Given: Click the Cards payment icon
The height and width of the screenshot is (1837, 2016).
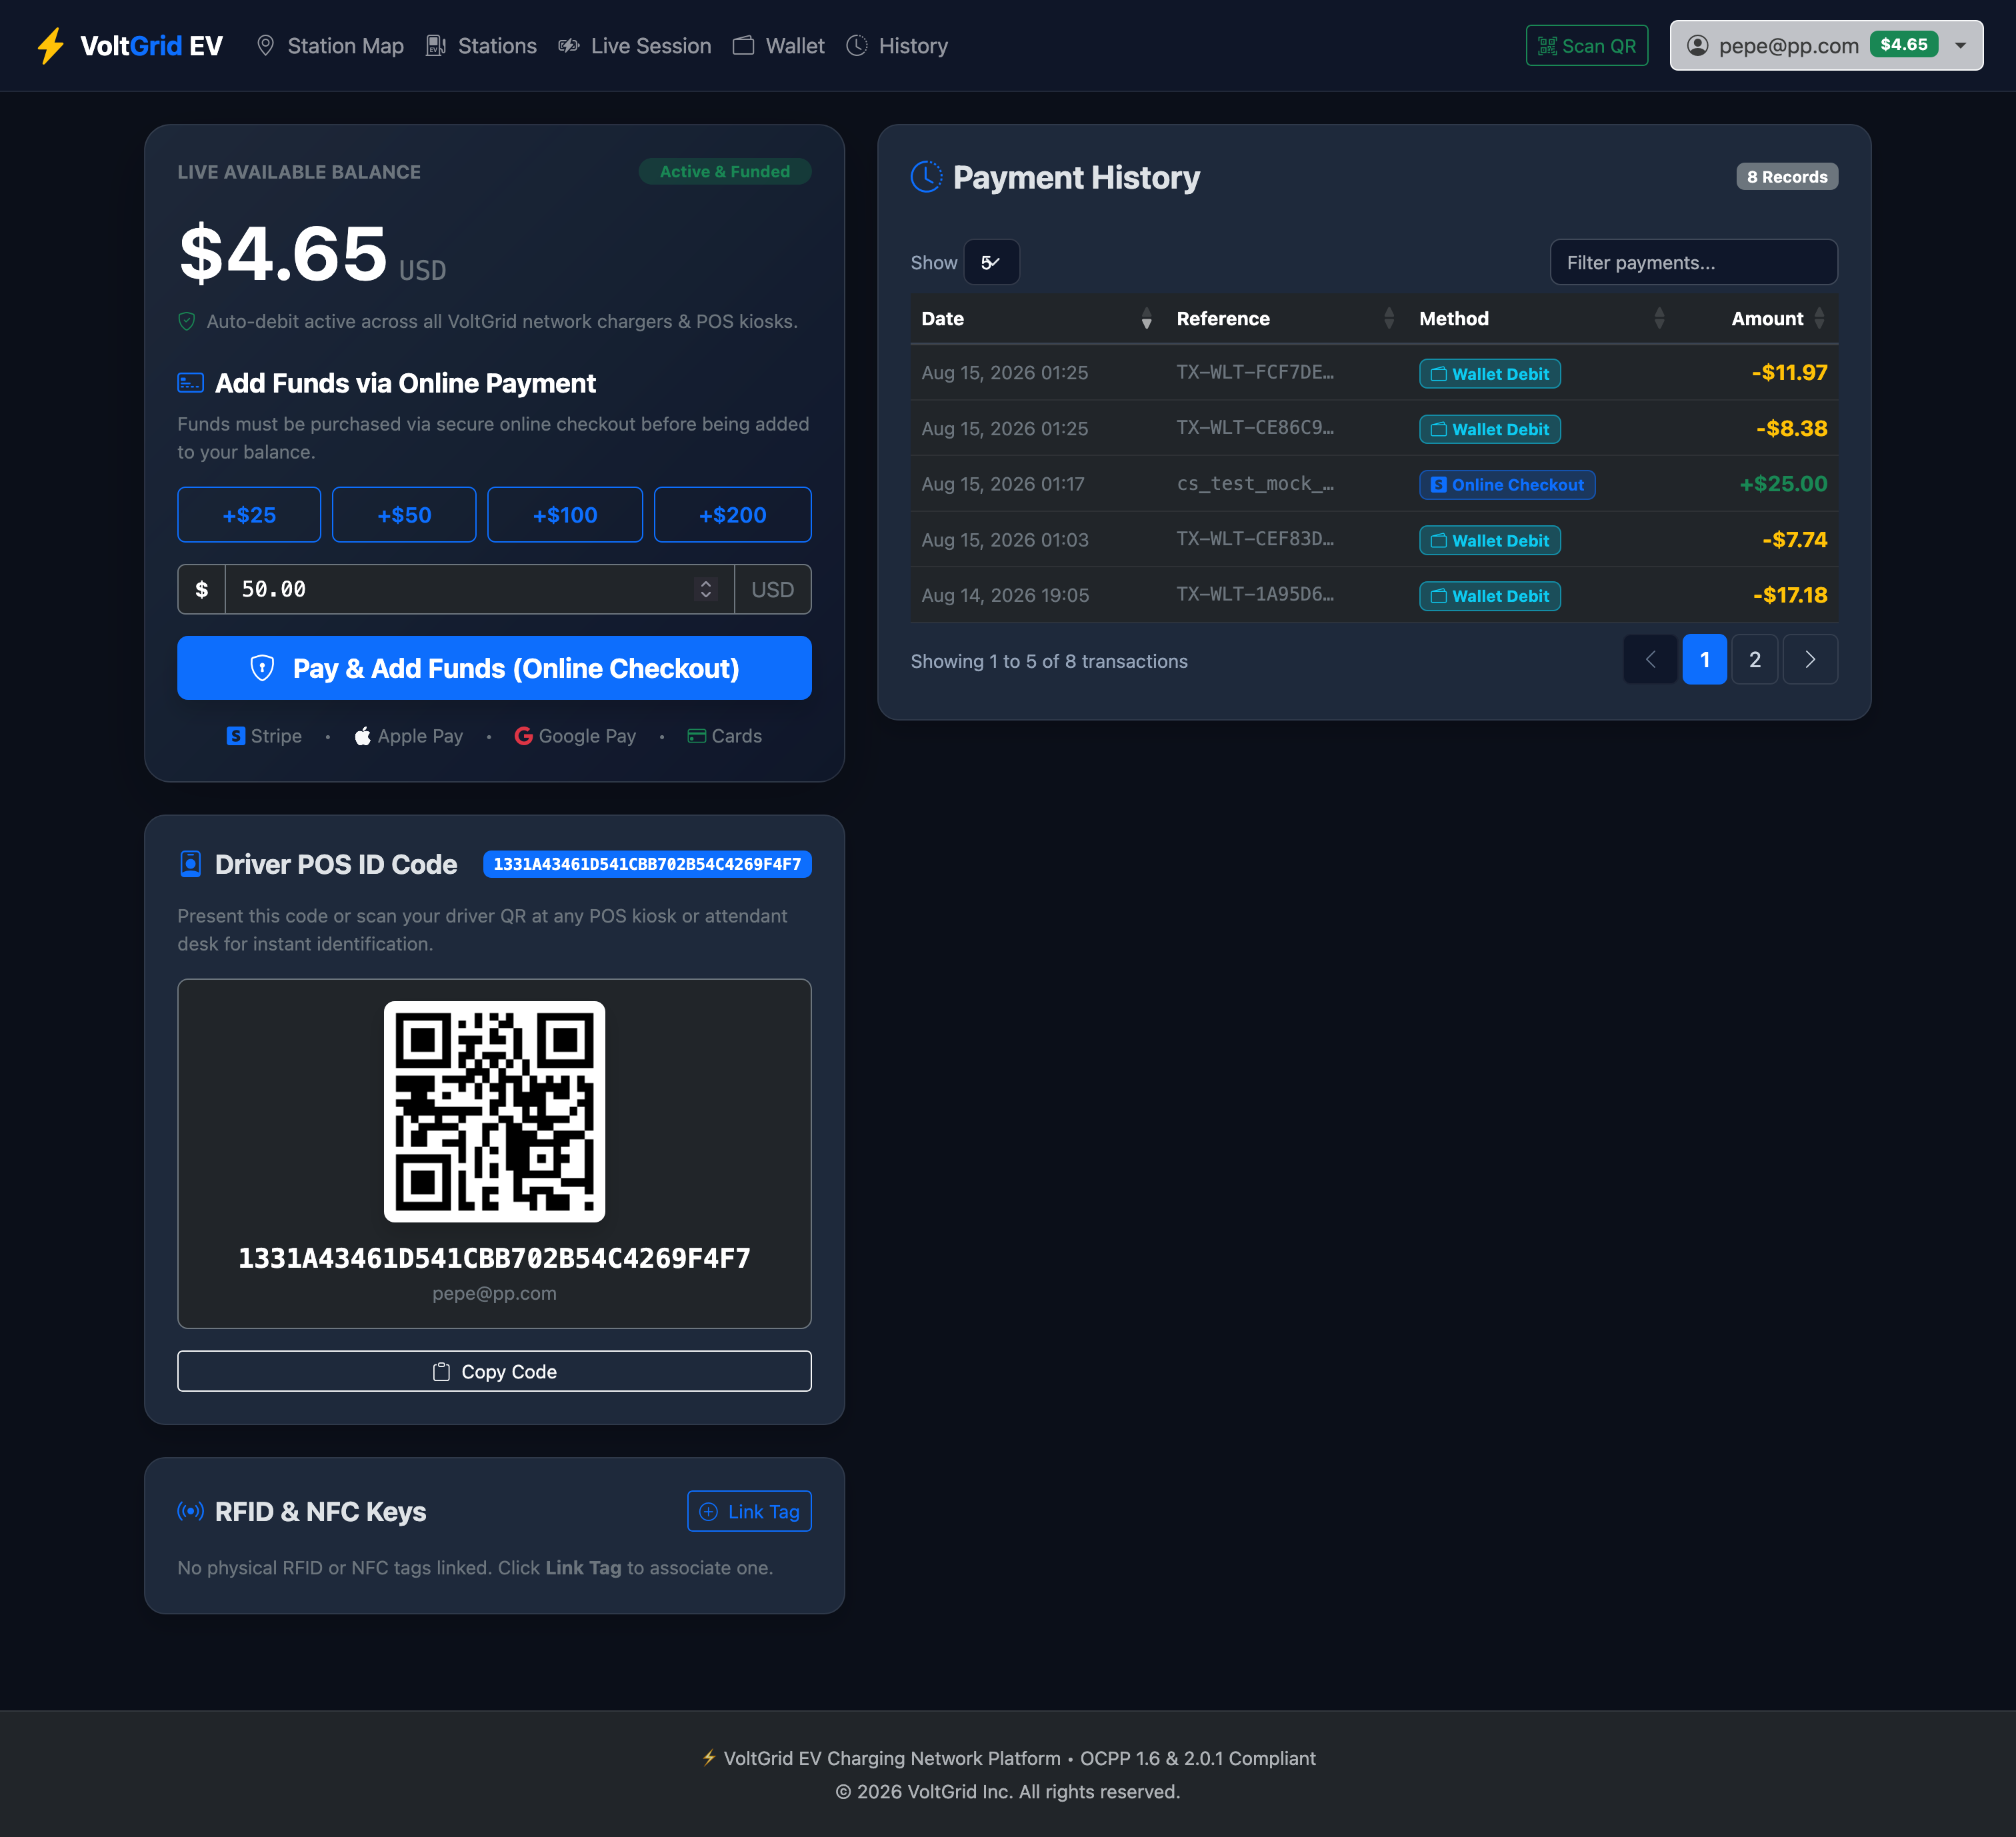Looking at the screenshot, I should pos(697,736).
